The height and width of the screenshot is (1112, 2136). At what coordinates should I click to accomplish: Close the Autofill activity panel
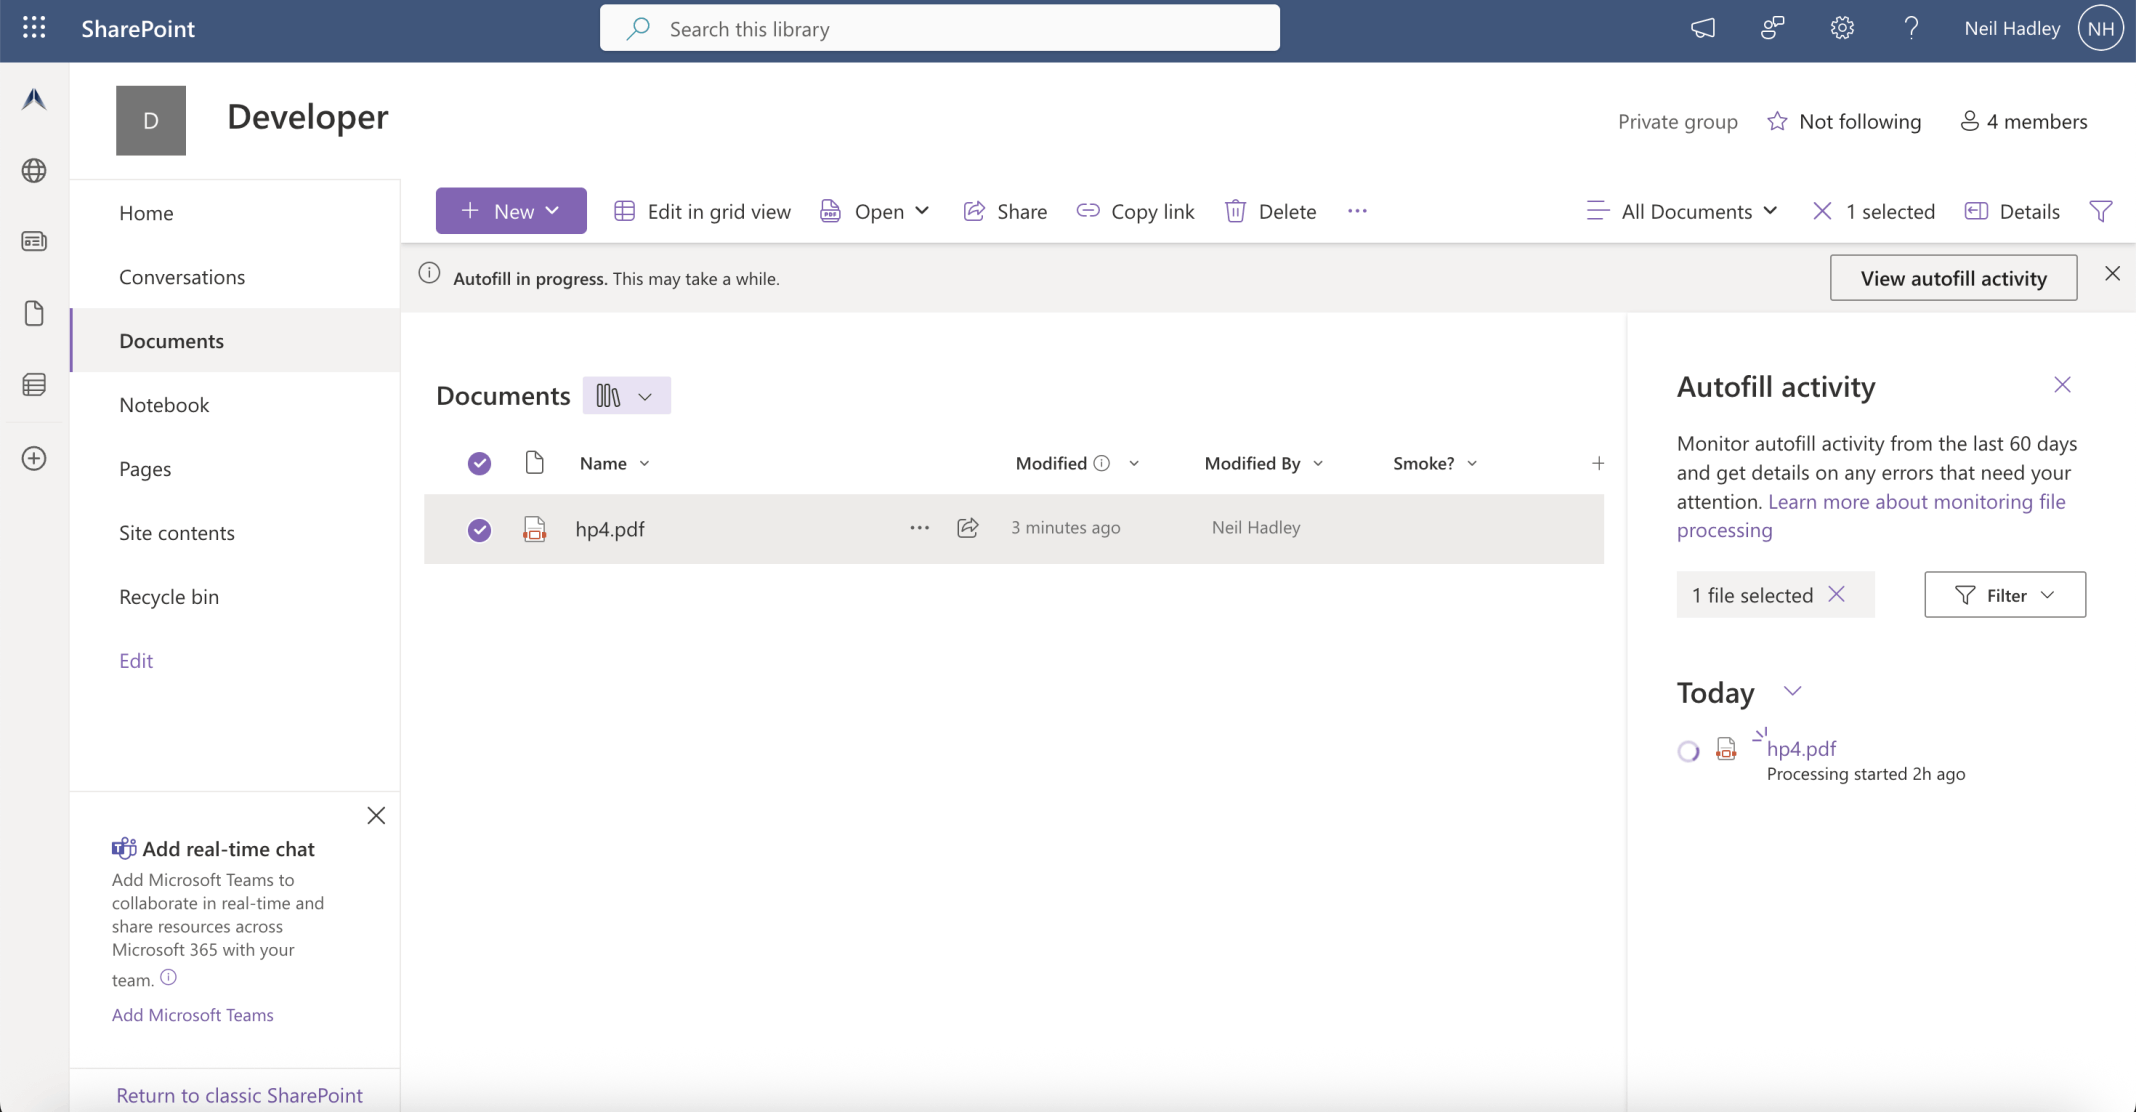[2062, 385]
